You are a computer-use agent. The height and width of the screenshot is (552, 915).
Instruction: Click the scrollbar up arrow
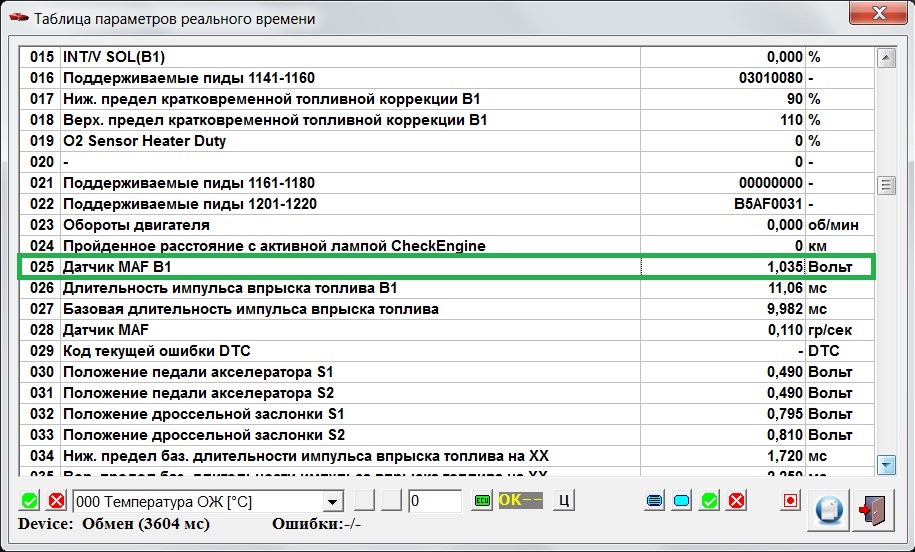tap(886, 57)
